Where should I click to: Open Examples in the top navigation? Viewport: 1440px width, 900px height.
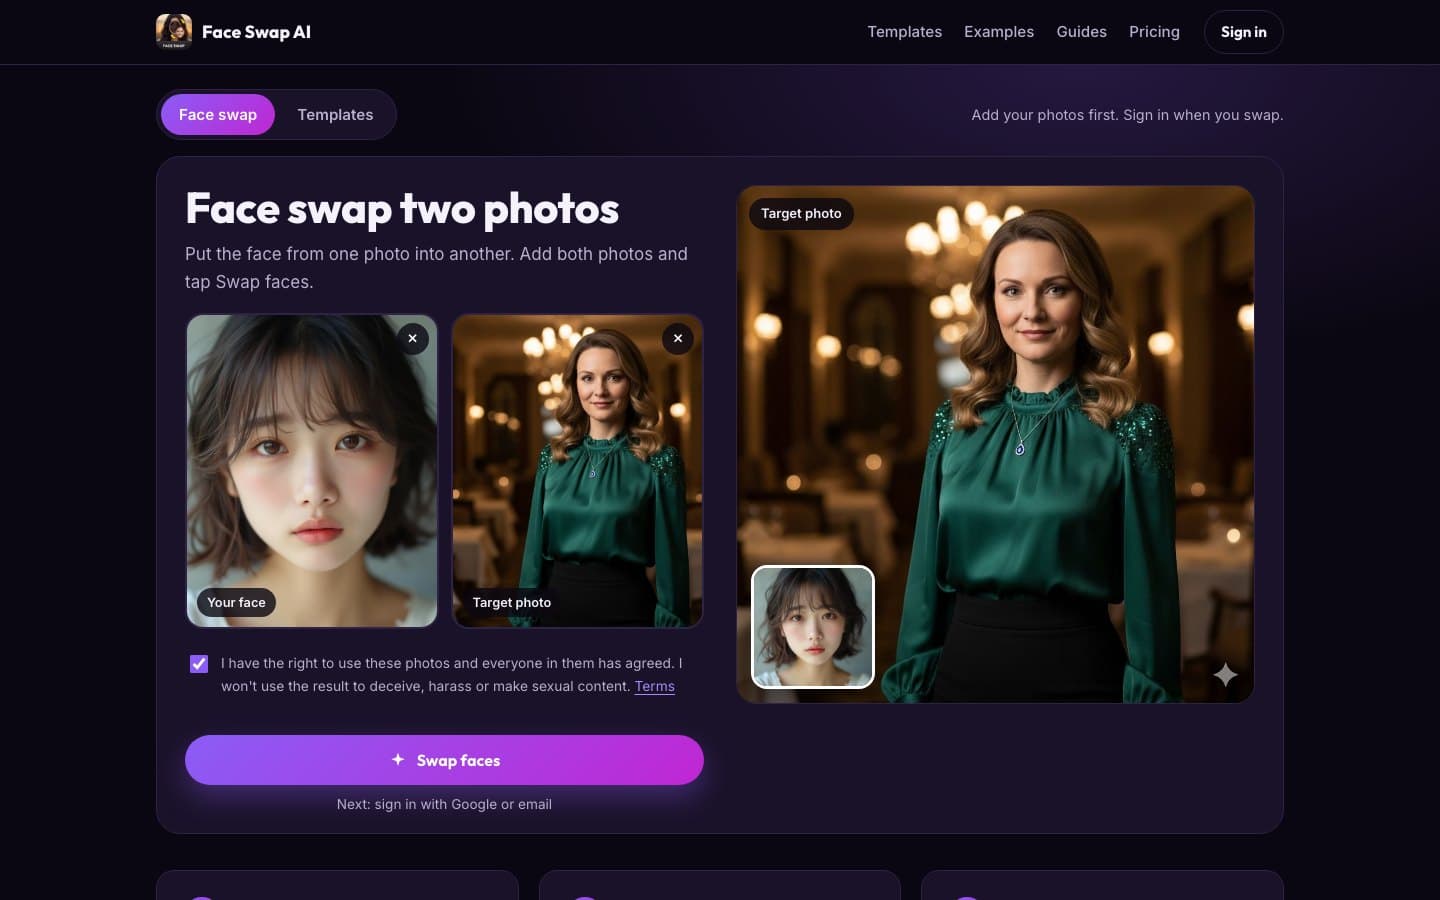click(x=999, y=32)
